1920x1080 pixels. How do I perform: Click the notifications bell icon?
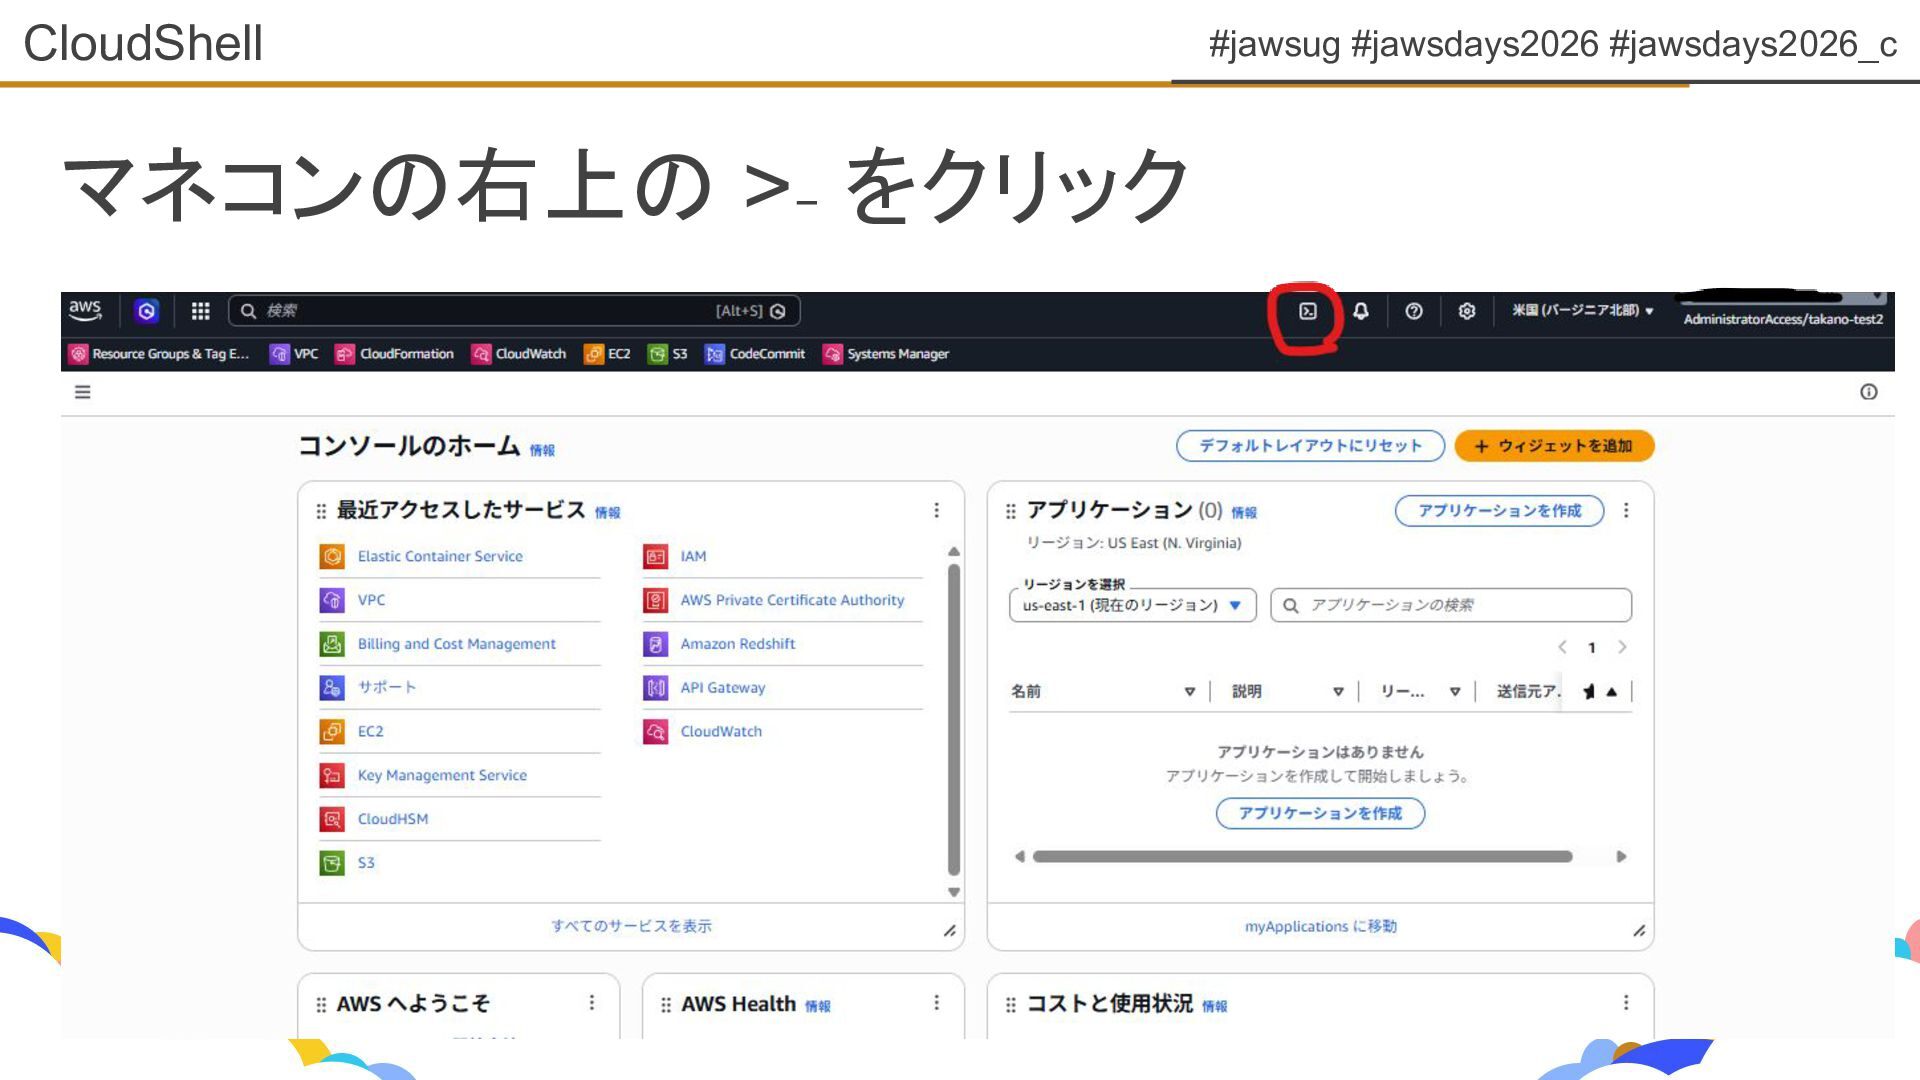point(1360,312)
